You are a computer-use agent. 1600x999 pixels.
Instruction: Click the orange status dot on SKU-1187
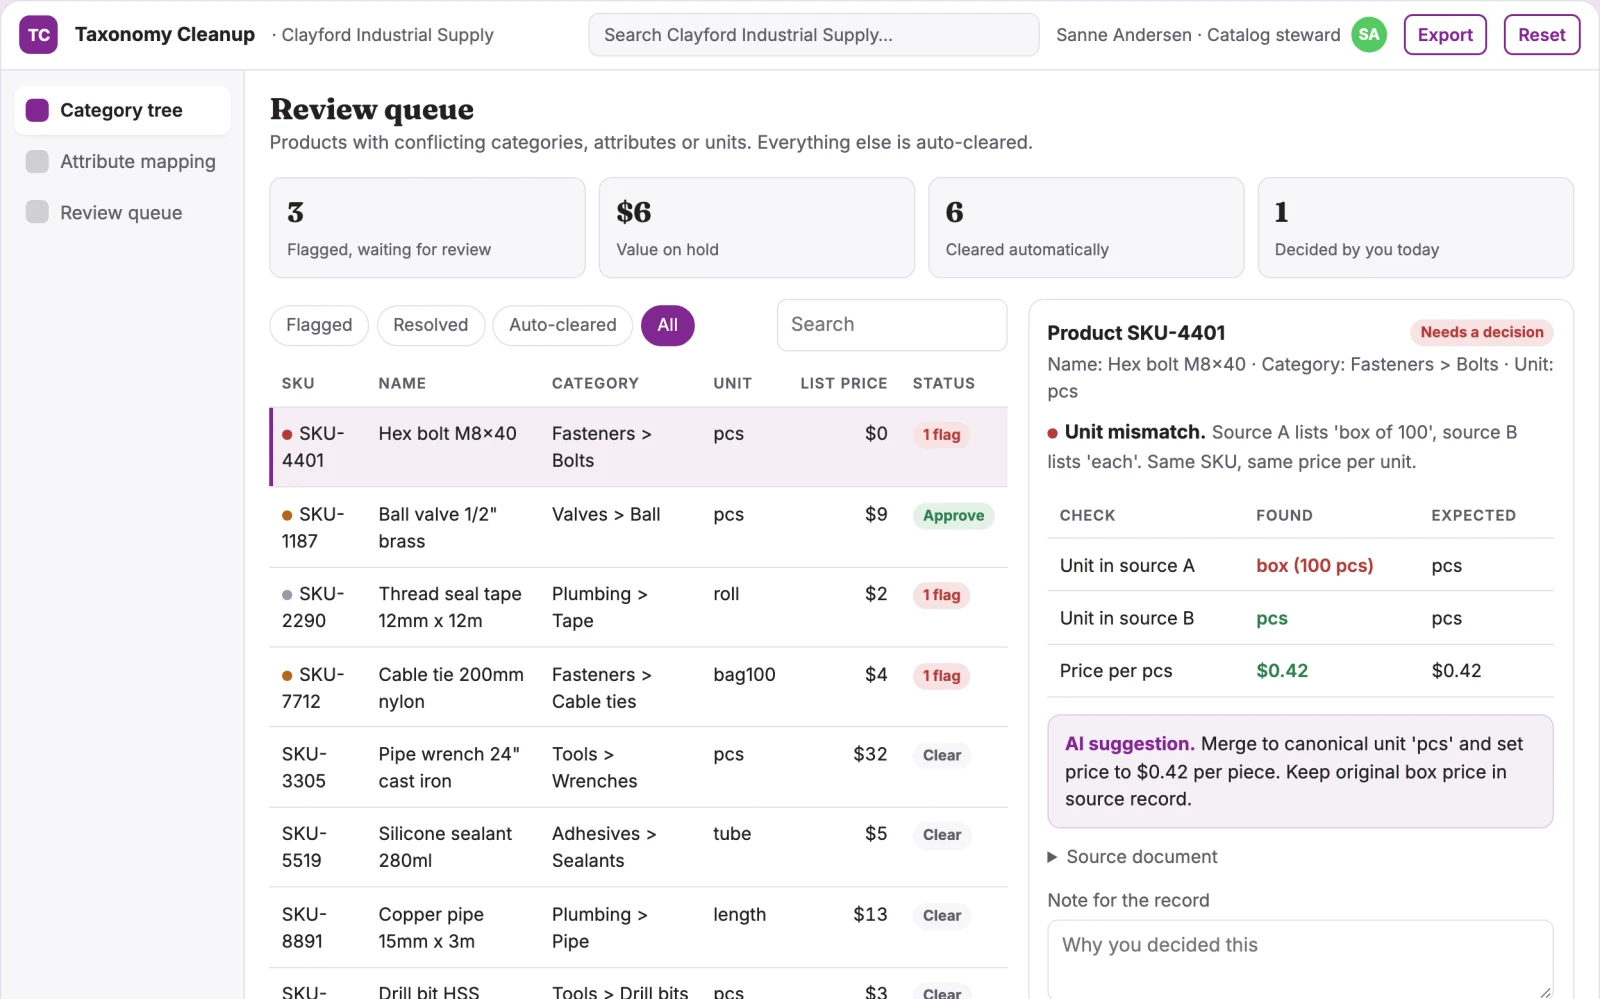pos(287,515)
